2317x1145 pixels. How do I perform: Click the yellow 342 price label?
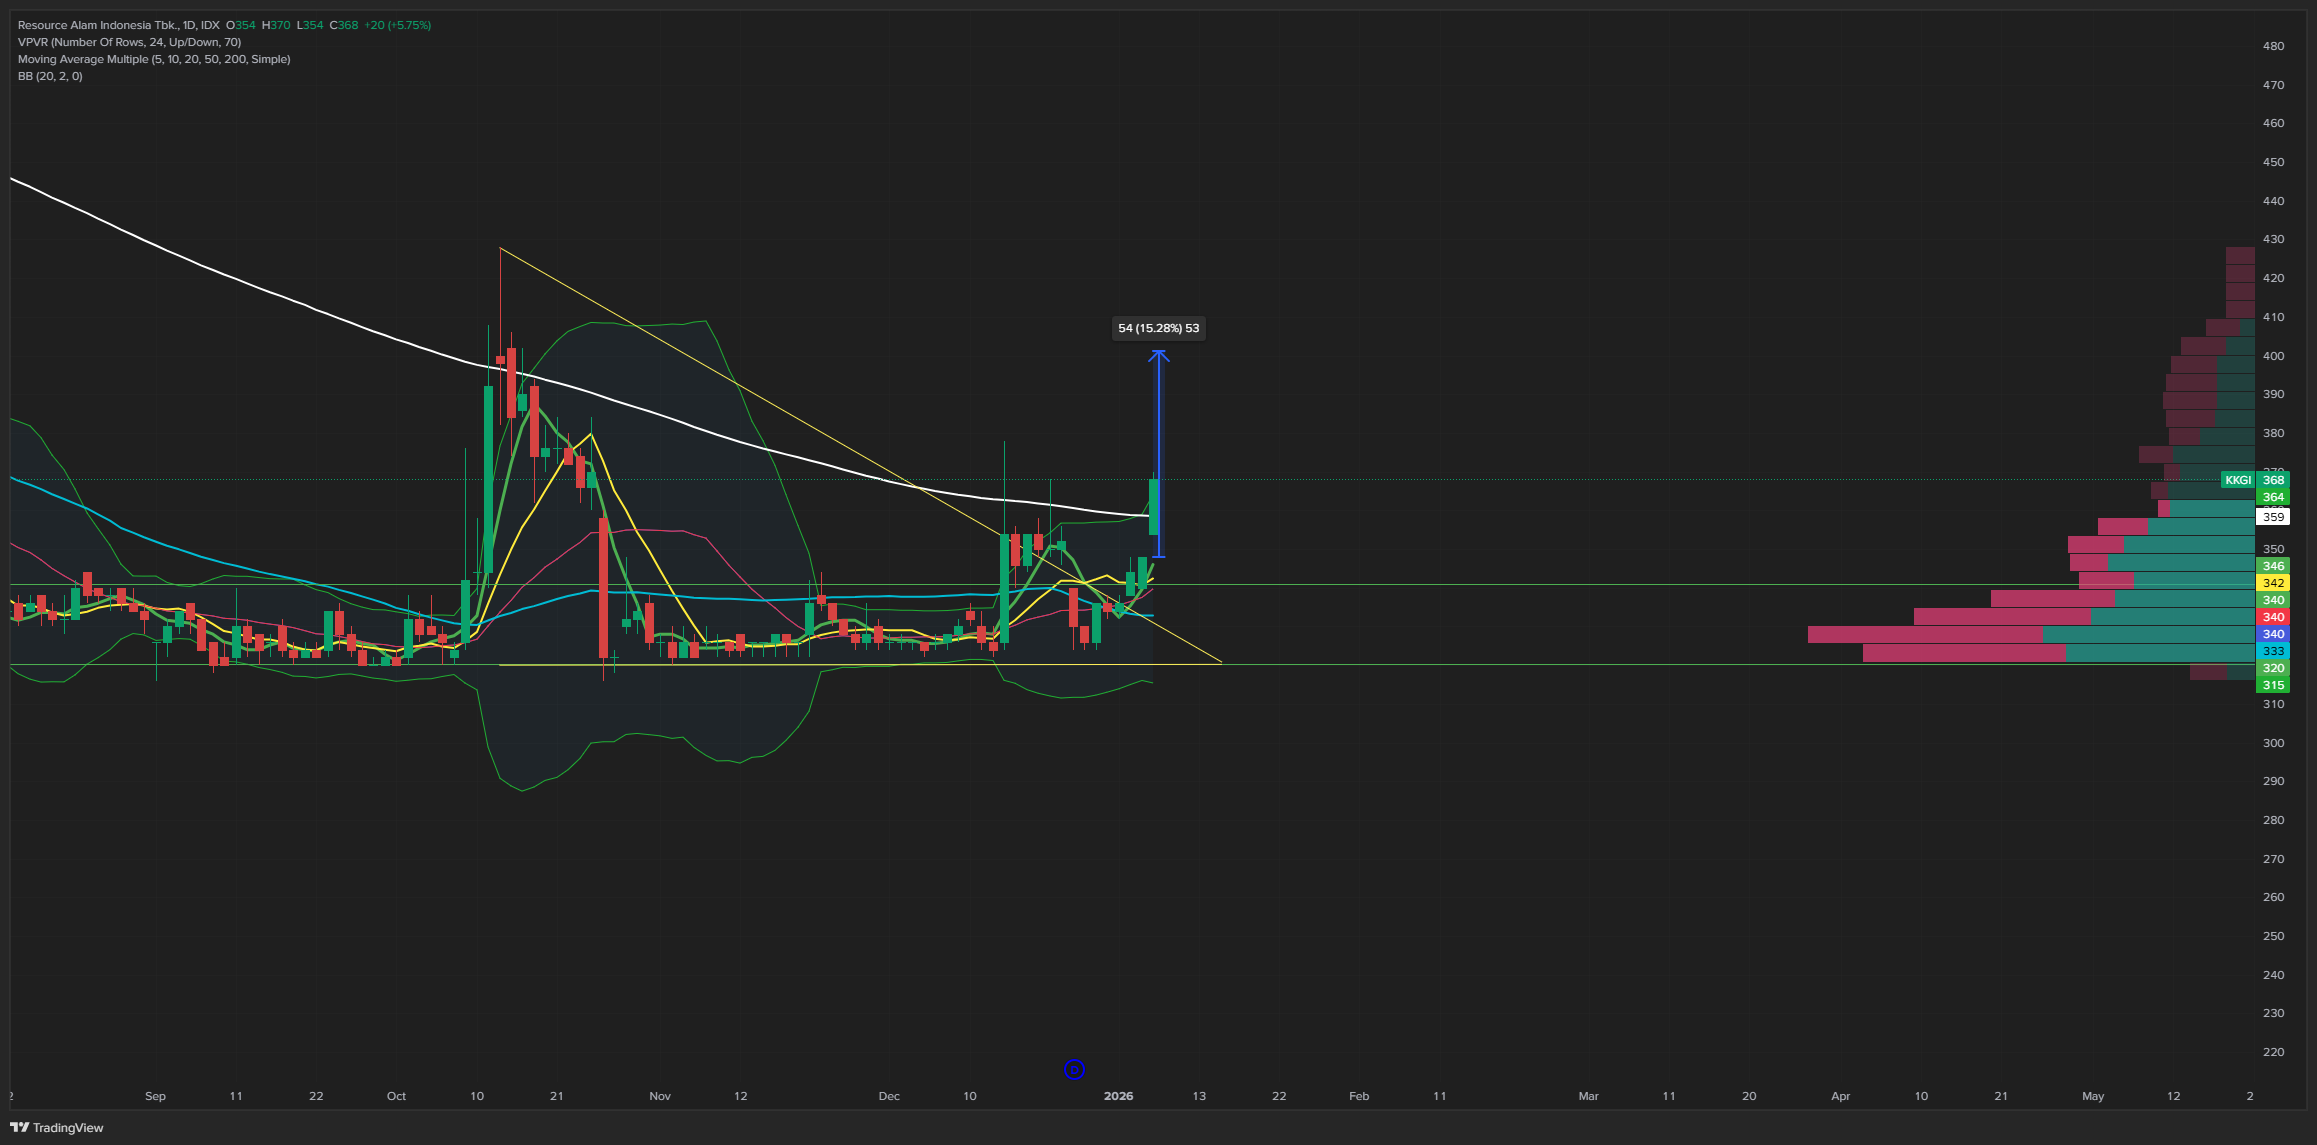point(2273,583)
